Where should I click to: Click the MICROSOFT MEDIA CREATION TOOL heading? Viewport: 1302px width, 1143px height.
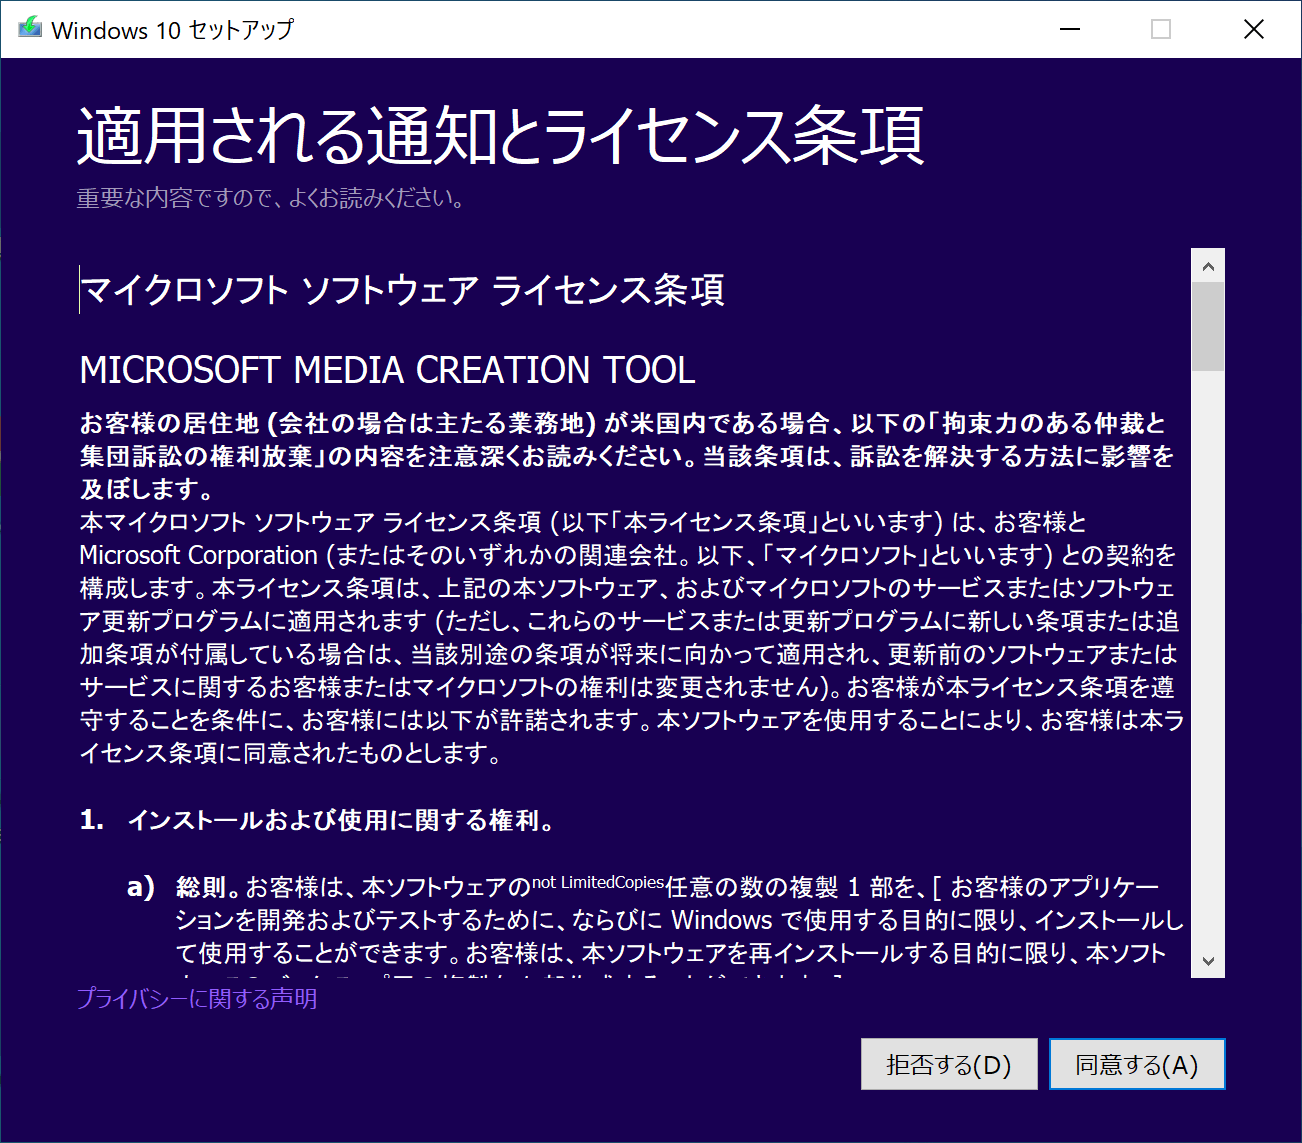(387, 370)
